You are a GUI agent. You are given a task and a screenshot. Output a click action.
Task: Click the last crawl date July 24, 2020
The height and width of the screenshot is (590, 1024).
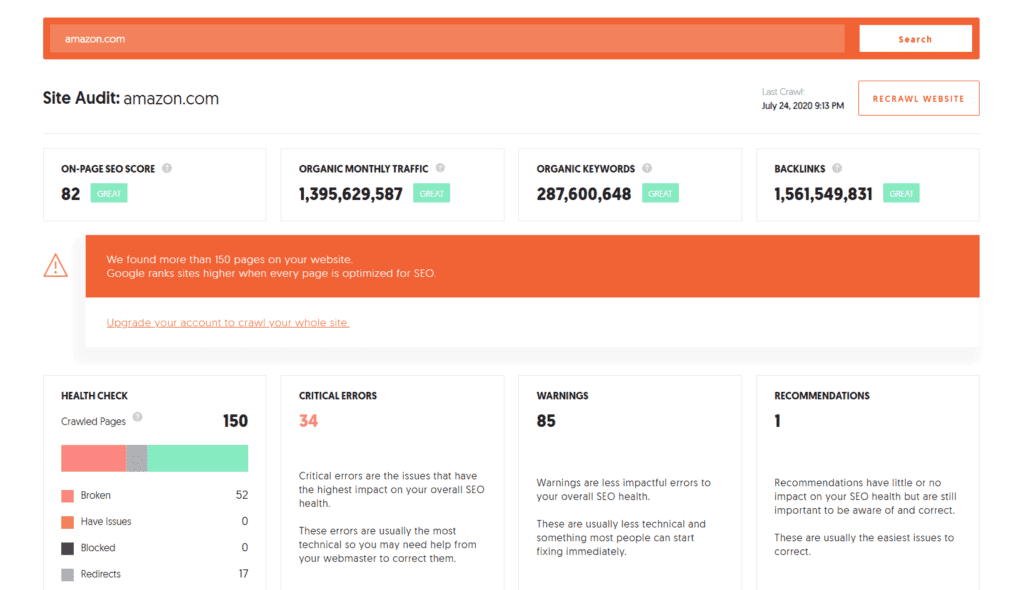click(x=803, y=106)
